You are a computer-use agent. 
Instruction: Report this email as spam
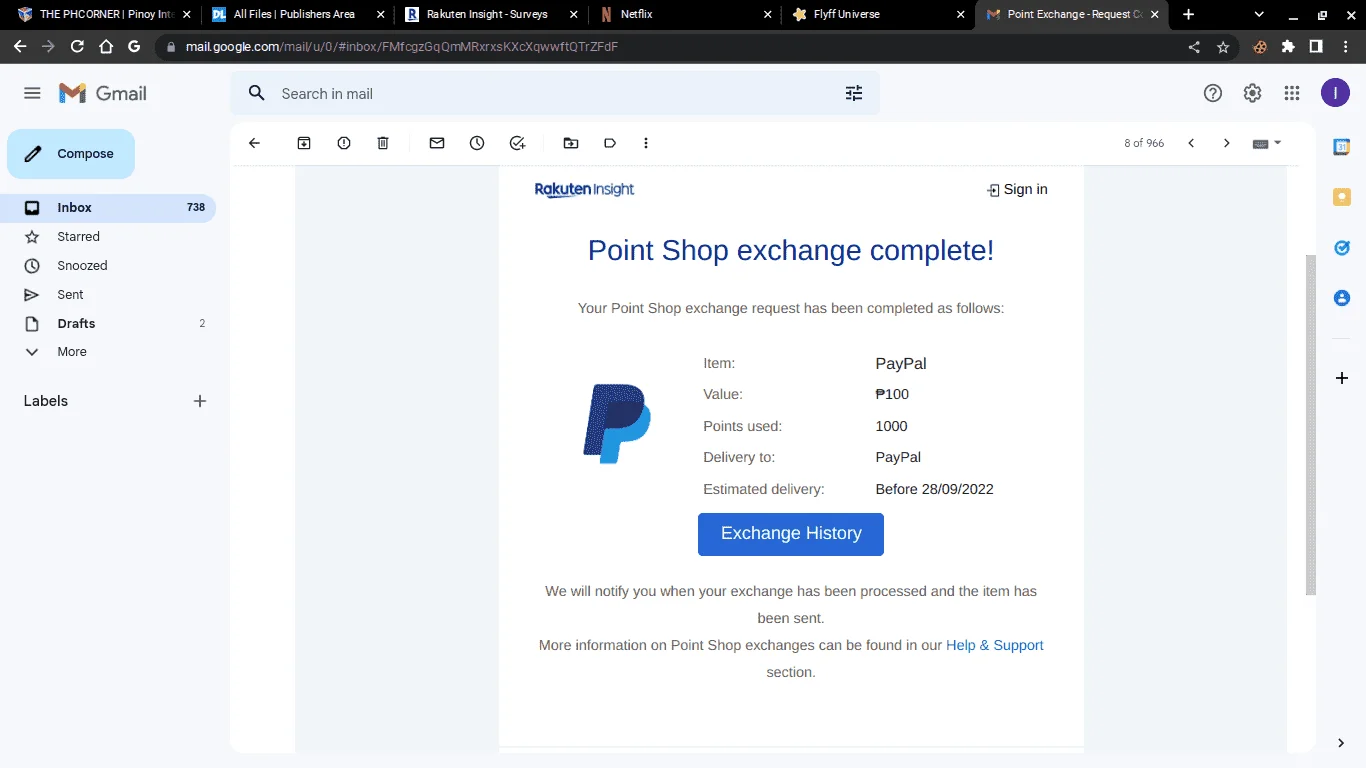[344, 143]
